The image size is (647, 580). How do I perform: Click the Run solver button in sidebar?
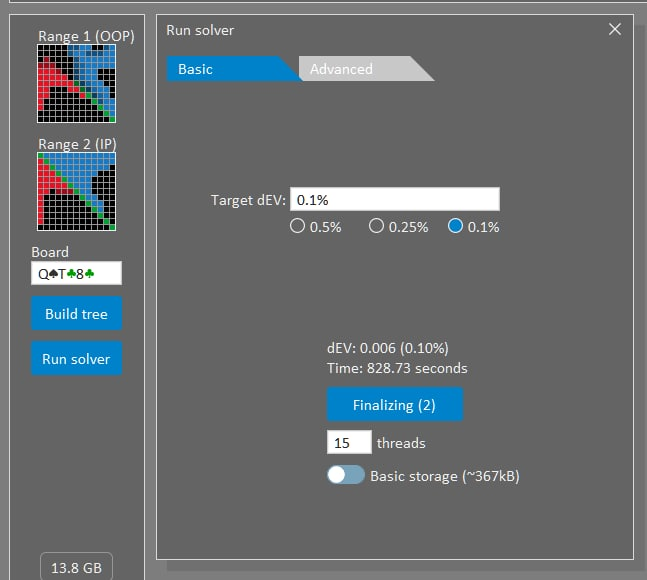[x=76, y=358]
